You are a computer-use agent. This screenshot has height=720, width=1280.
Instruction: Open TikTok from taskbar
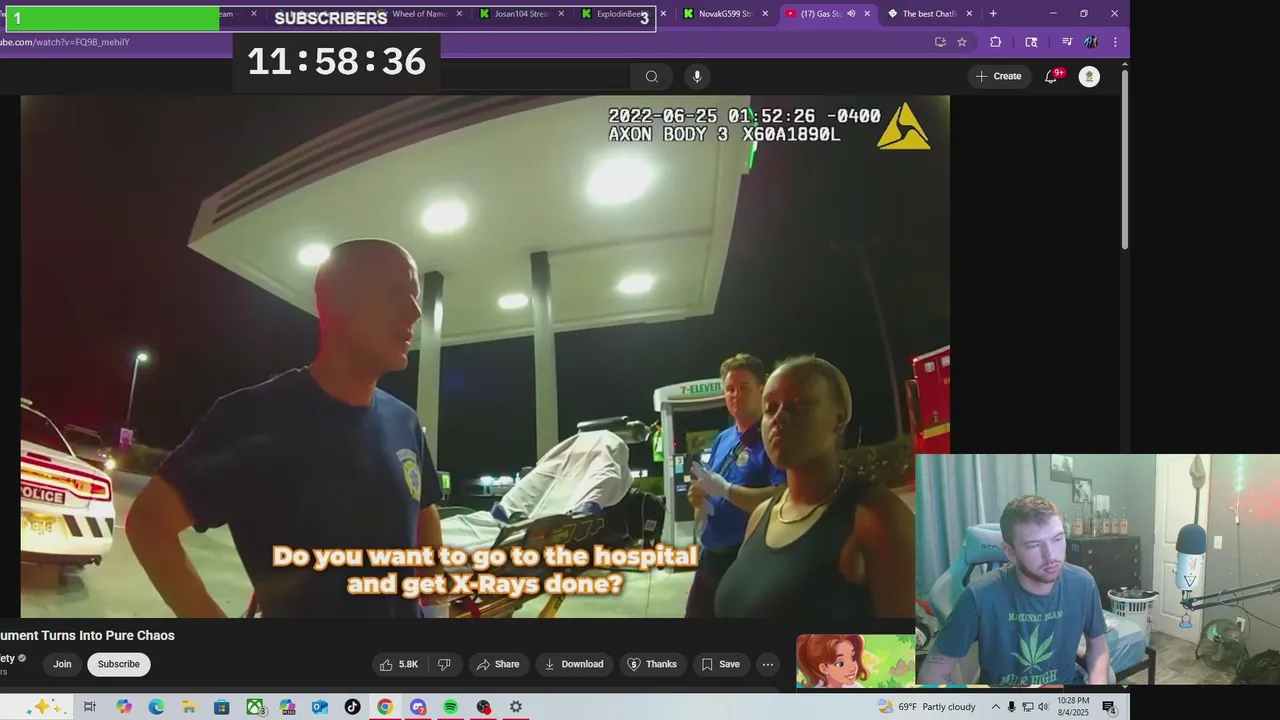(x=352, y=707)
